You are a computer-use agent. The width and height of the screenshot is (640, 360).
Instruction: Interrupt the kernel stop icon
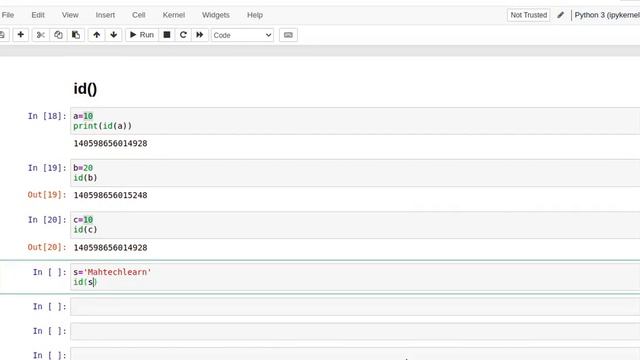pyautogui.click(x=167, y=35)
